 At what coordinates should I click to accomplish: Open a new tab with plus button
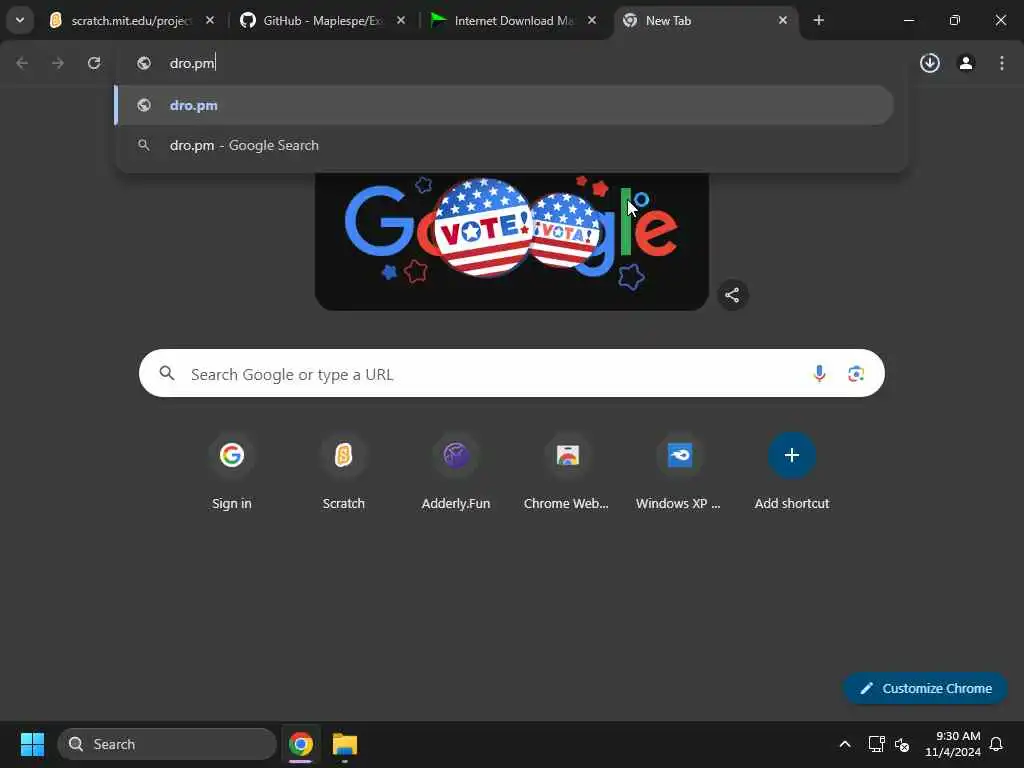(x=818, y=20)
